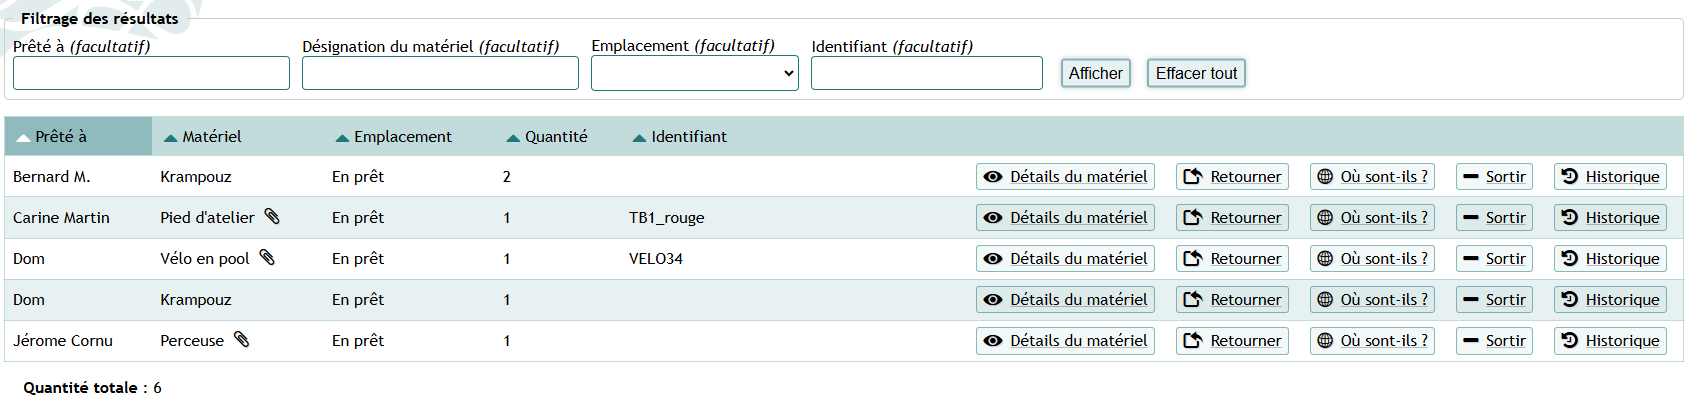This screenshot has width=1692, height=410.
Task: Click history clock icon in Jérome Cornu row
Action: [x=1569, y=340]
